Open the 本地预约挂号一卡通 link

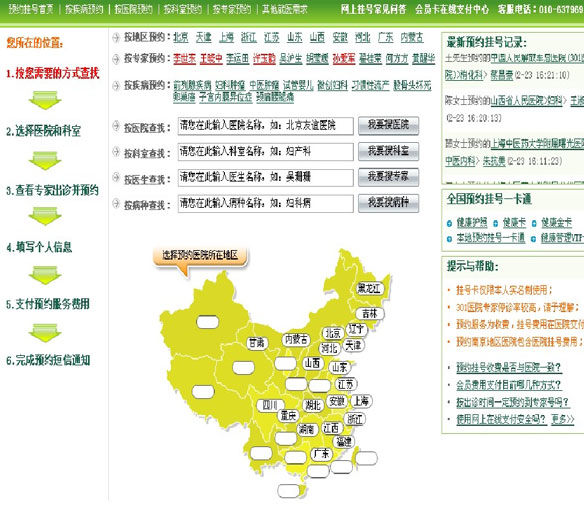(x=491, y=238)
